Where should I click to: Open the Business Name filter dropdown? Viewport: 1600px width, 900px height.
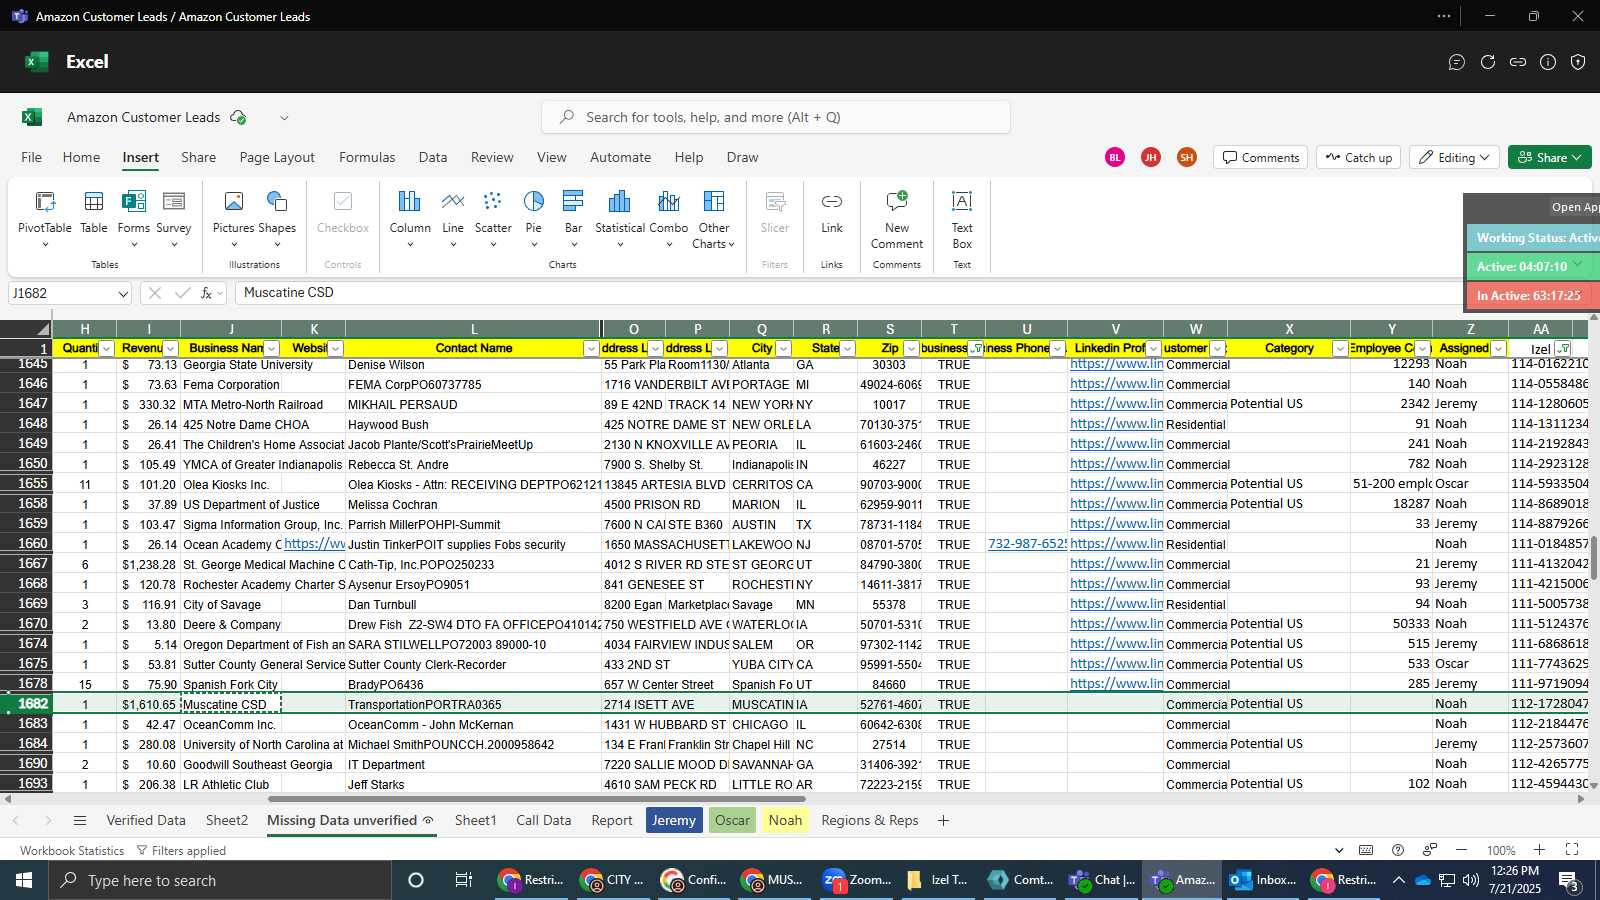271,348
